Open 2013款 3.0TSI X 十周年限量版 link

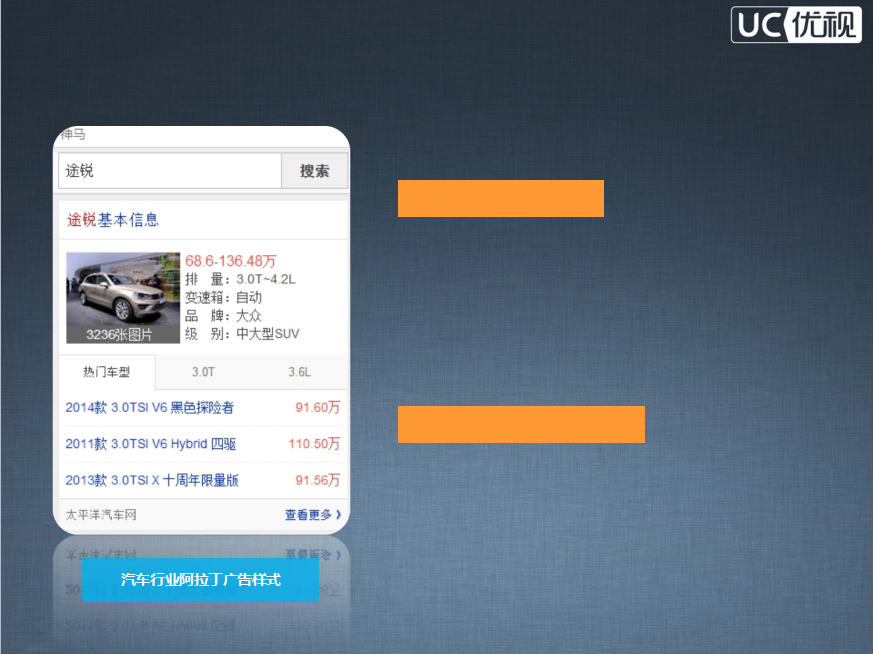pos(152,480)
